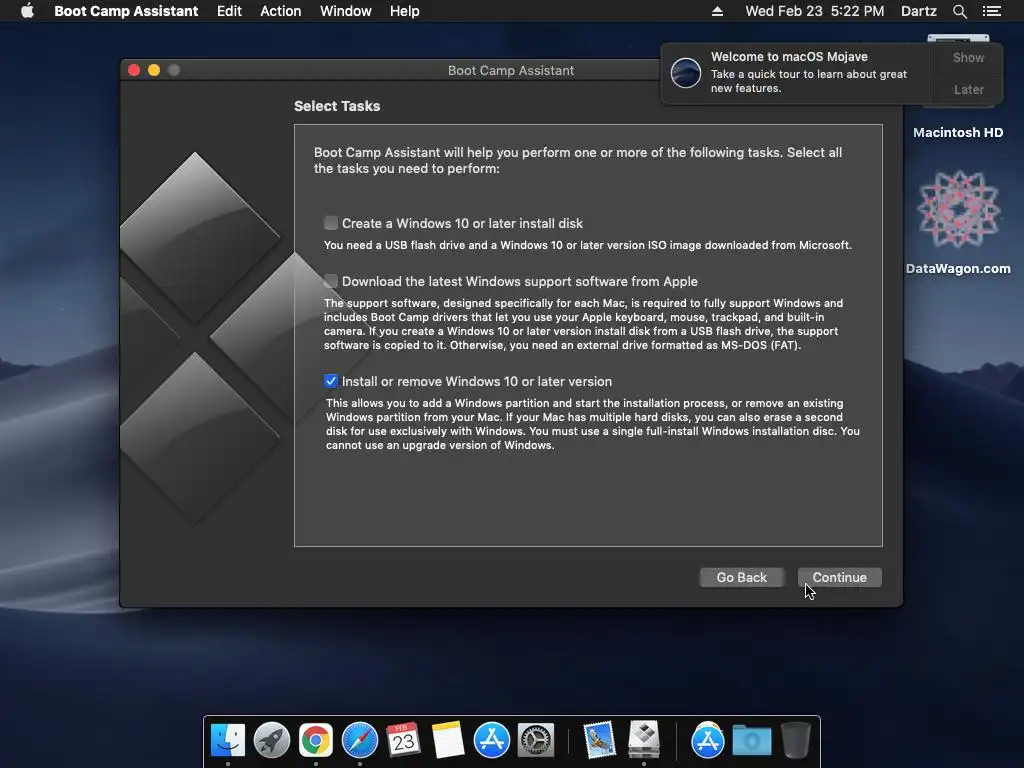Open Notification Center list icon

pyautogui.click(x=992, y=11)
